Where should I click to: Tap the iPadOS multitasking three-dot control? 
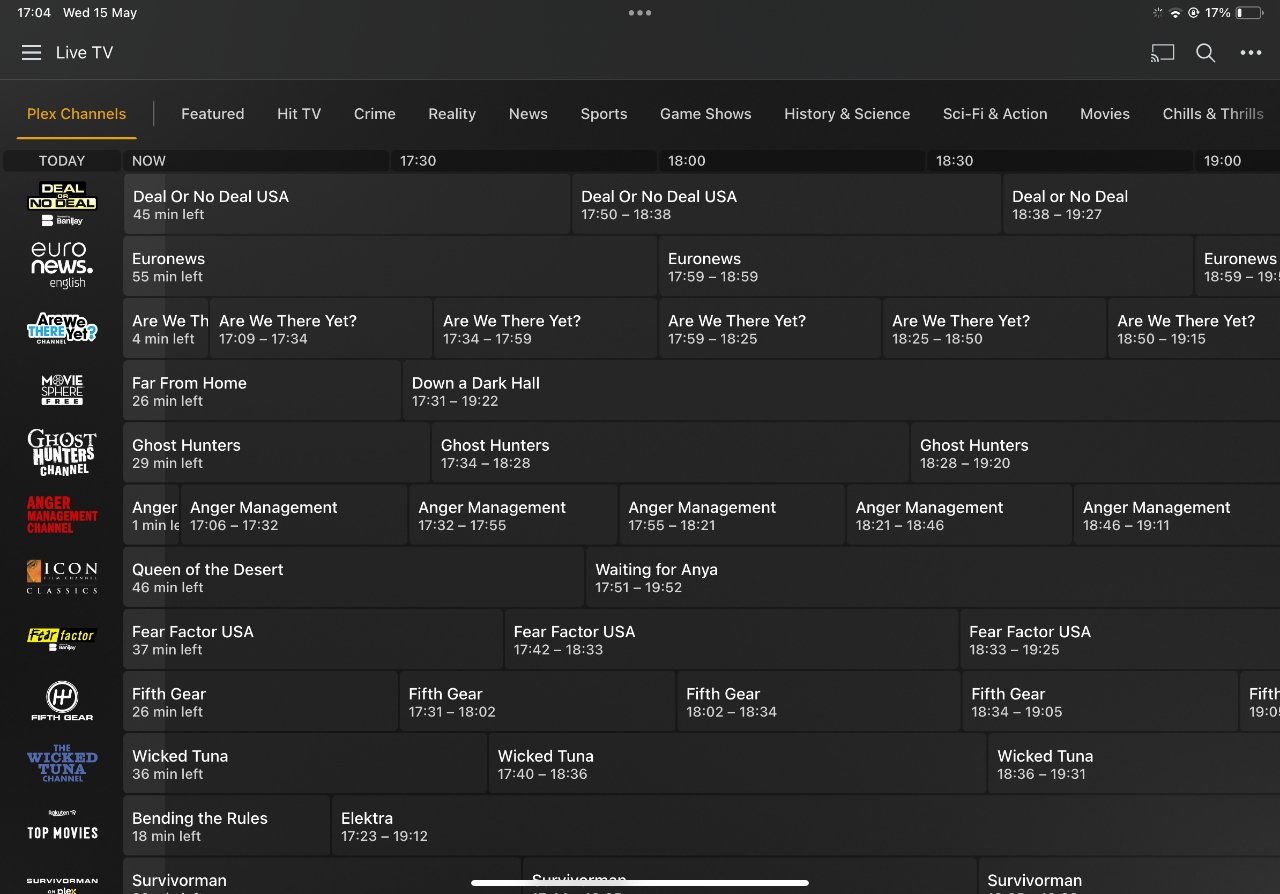(x=640, y=13)
